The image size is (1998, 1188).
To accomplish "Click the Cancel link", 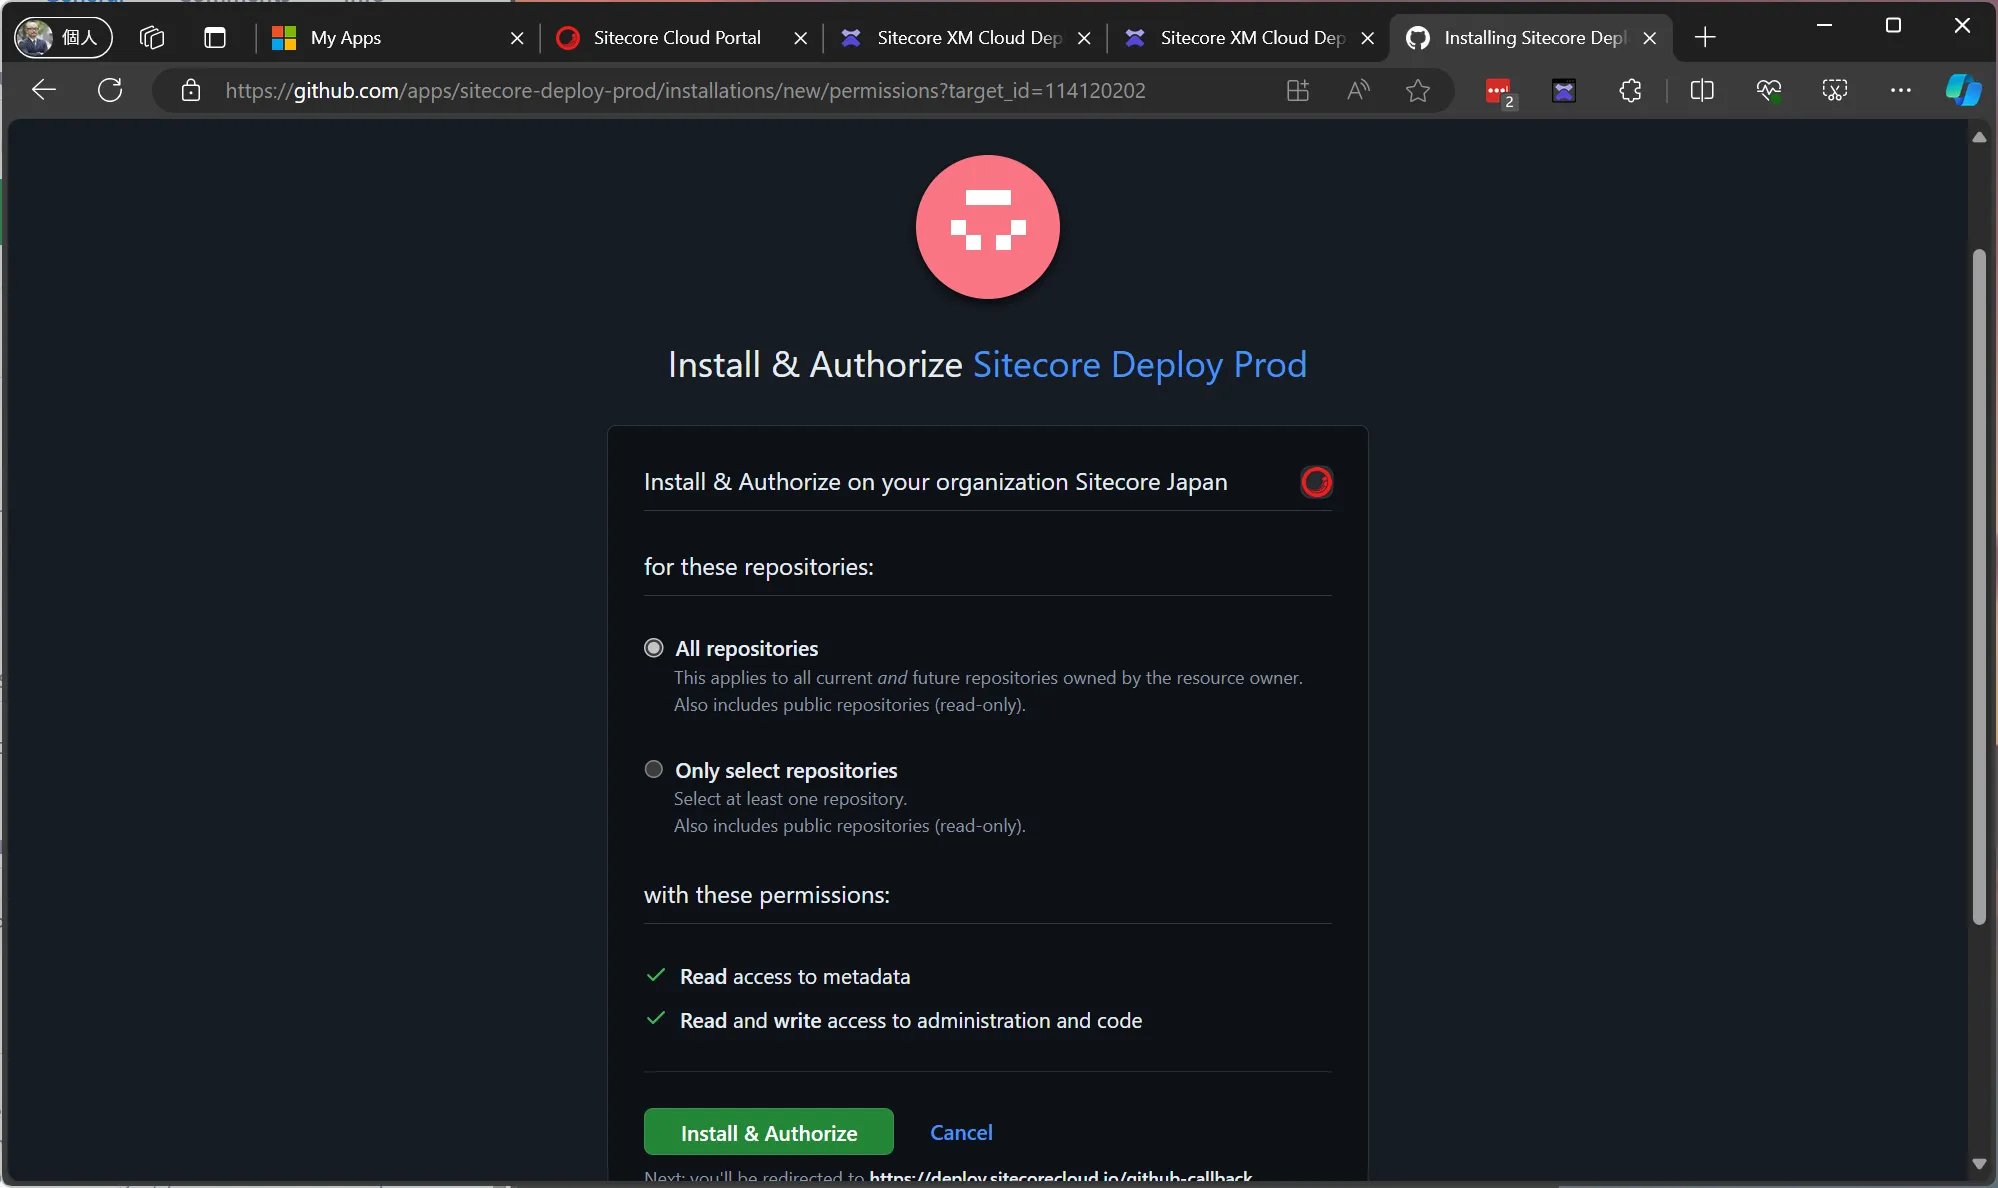I will coord(962,1130).
